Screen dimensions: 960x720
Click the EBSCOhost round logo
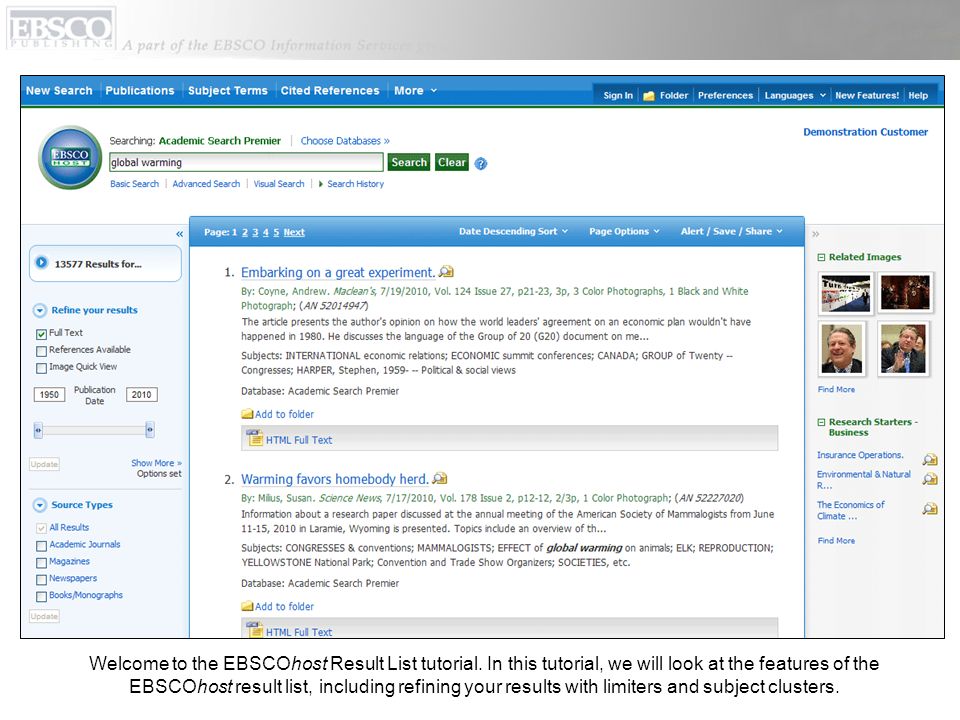click(x=70, y=157)
